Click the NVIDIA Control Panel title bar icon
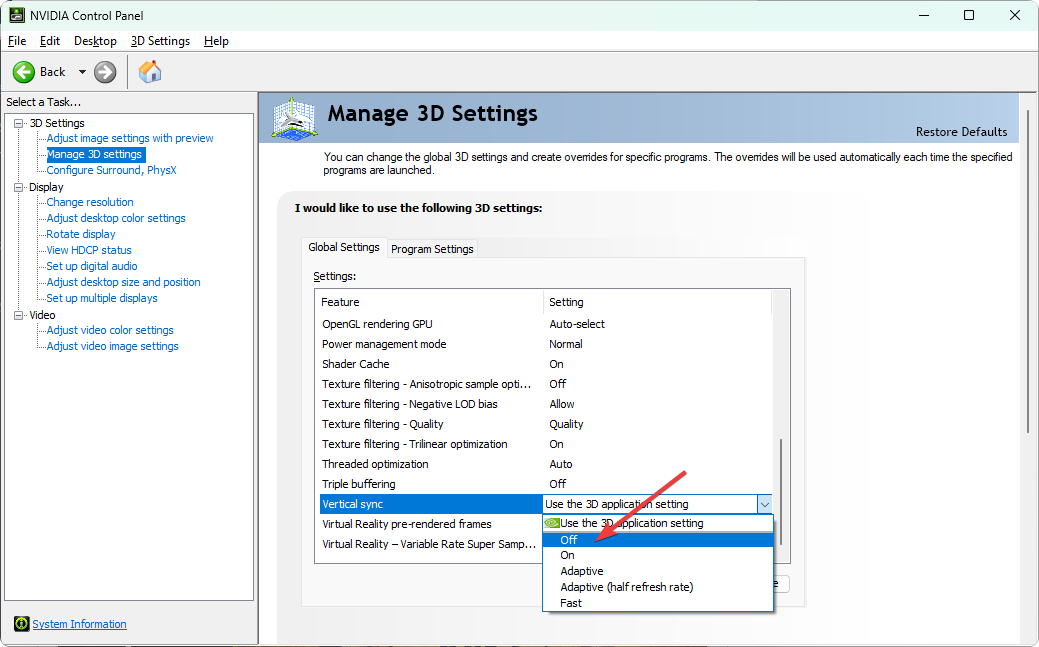1039x647 pixels. click(17, 15)
